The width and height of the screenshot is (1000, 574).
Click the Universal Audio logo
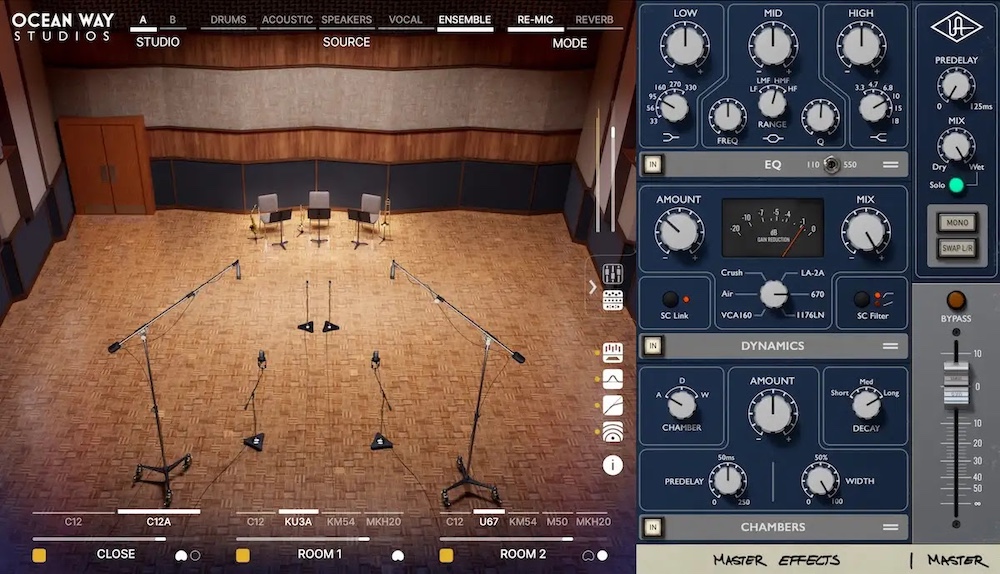956,27
